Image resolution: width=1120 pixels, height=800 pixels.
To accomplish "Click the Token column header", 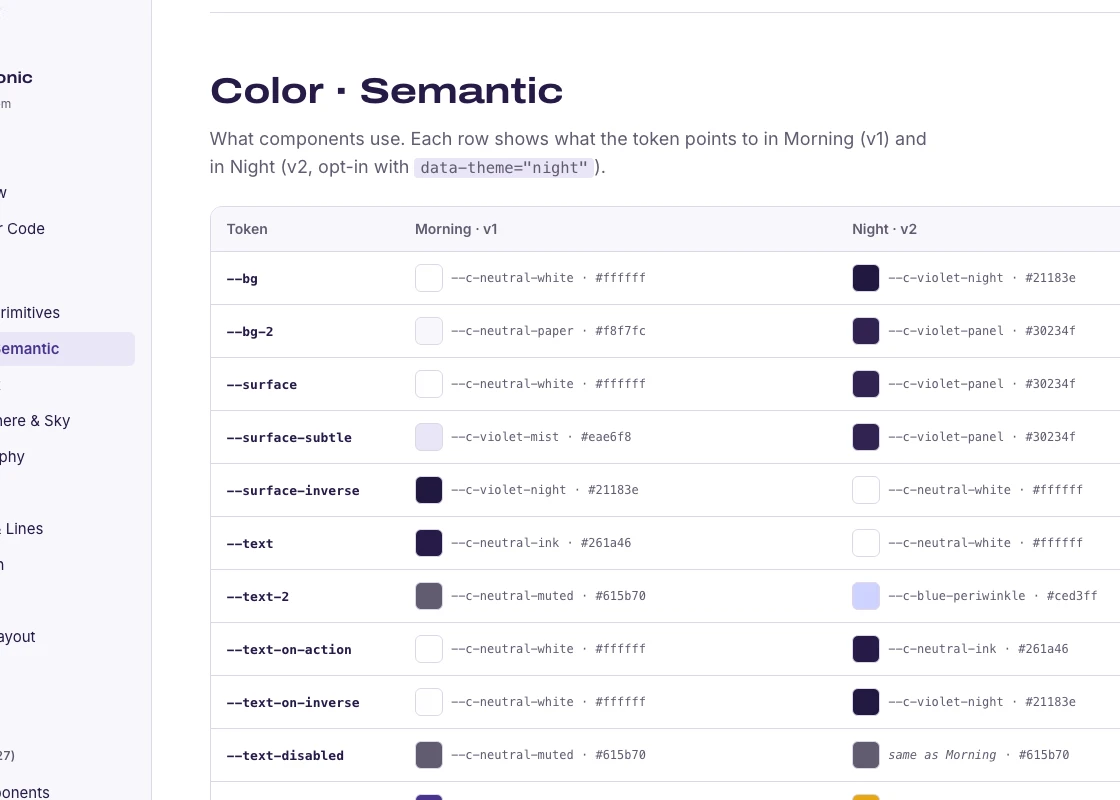I will 247,229.
